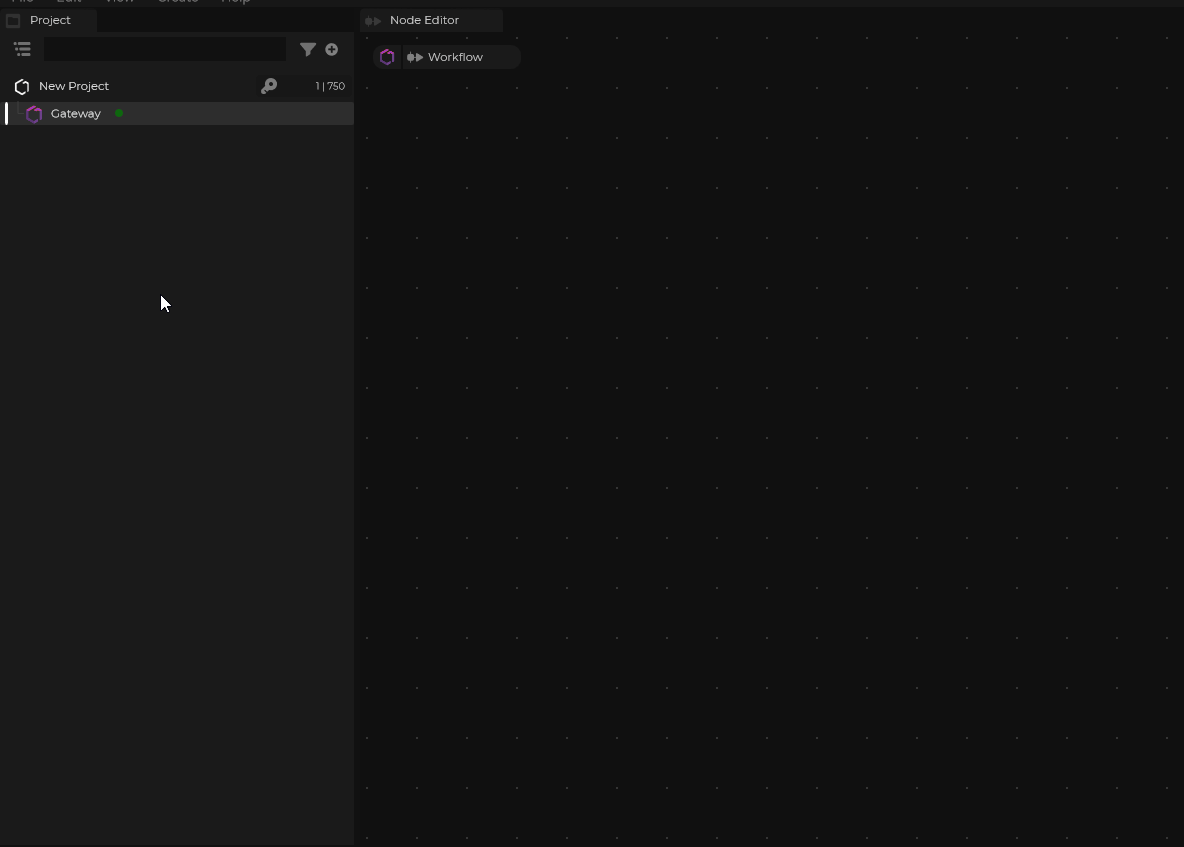This screenshot has height=847, width=1184.
Task: Open the Help menu
Action: pos(235,2)
